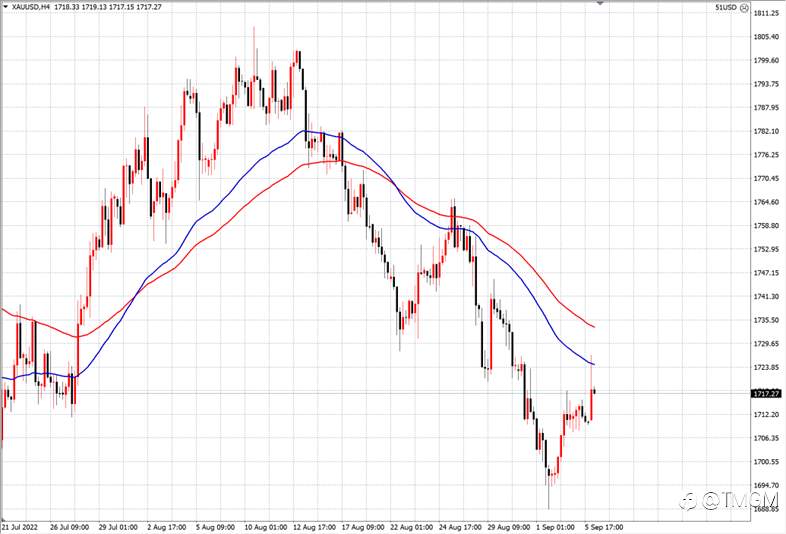
Task: Click the 24 Aug 17:00 time axis label
Action: pyautogui.click(x=460, y=527)
